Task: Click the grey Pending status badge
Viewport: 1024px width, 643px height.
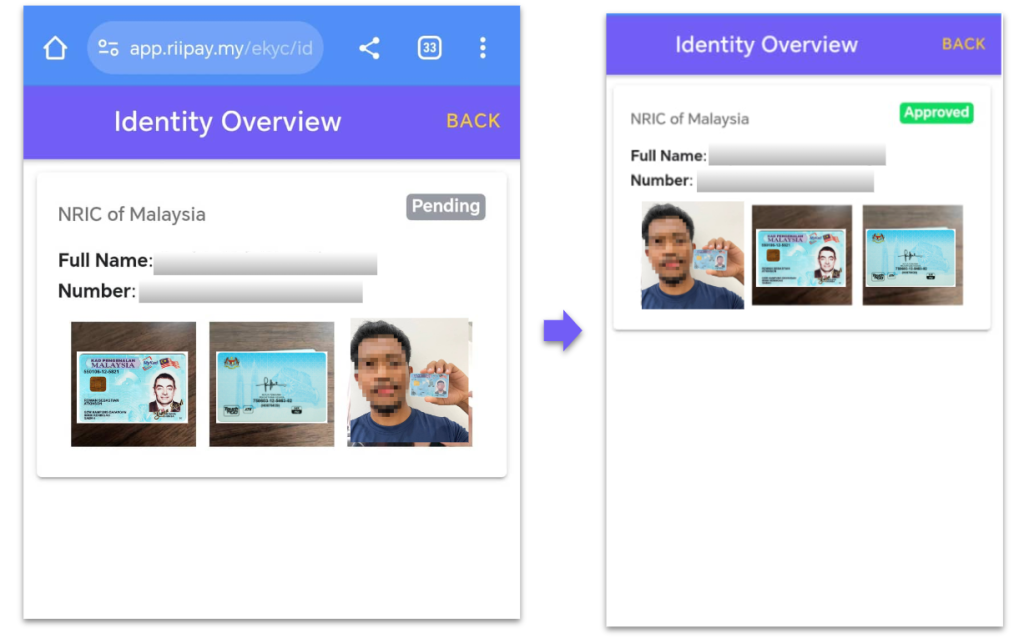Action: pyautogui.click(x=445, y=206)
